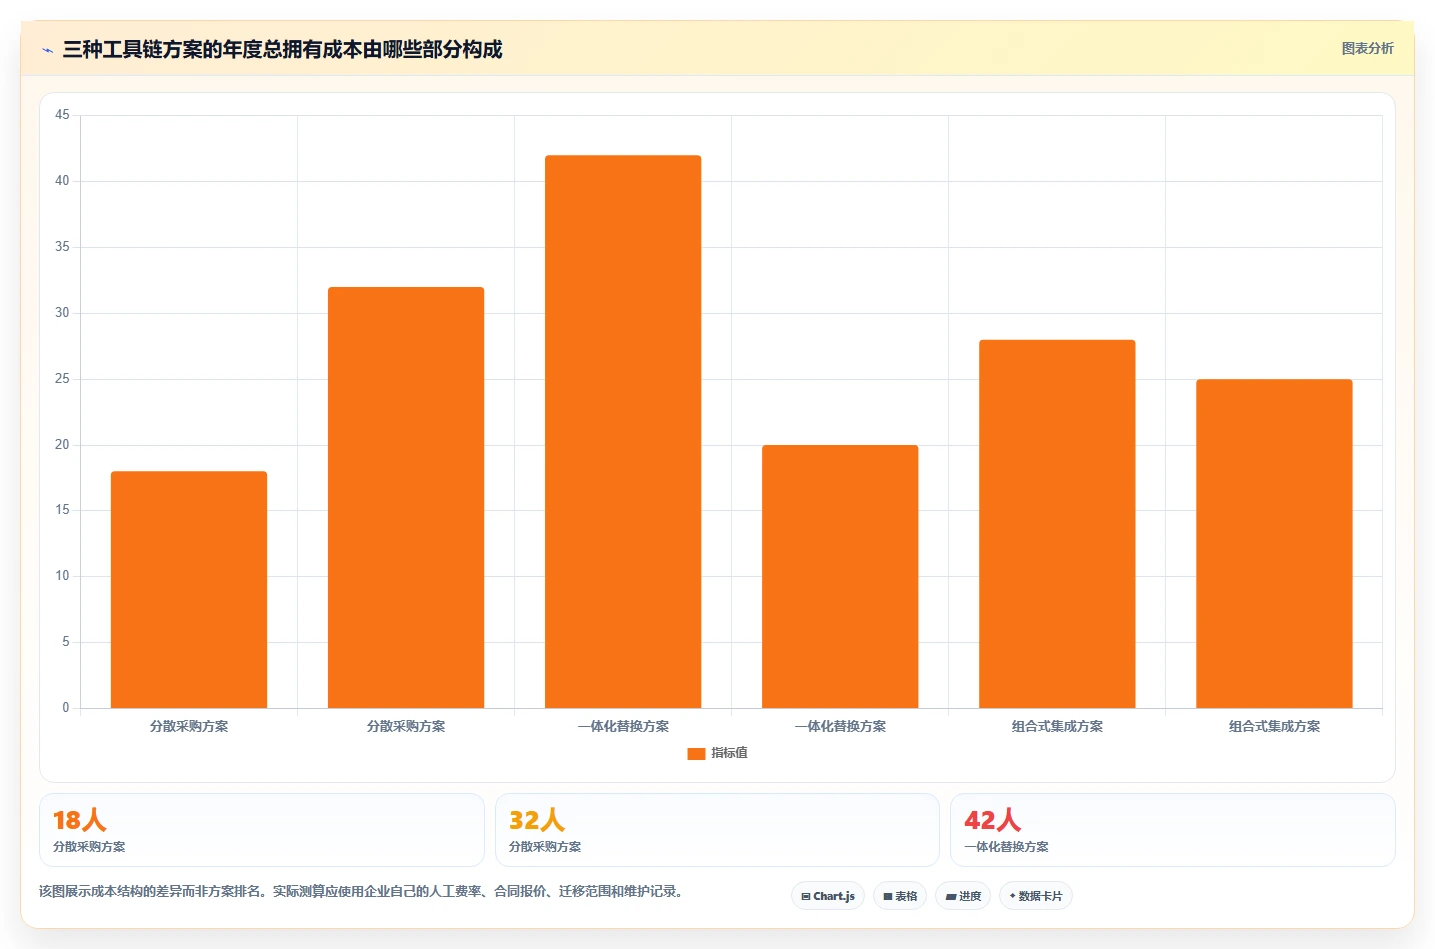Click the 图表分析 label in the header
1435x949 pixels.
pyautogui.click(x=1367, y=48)
